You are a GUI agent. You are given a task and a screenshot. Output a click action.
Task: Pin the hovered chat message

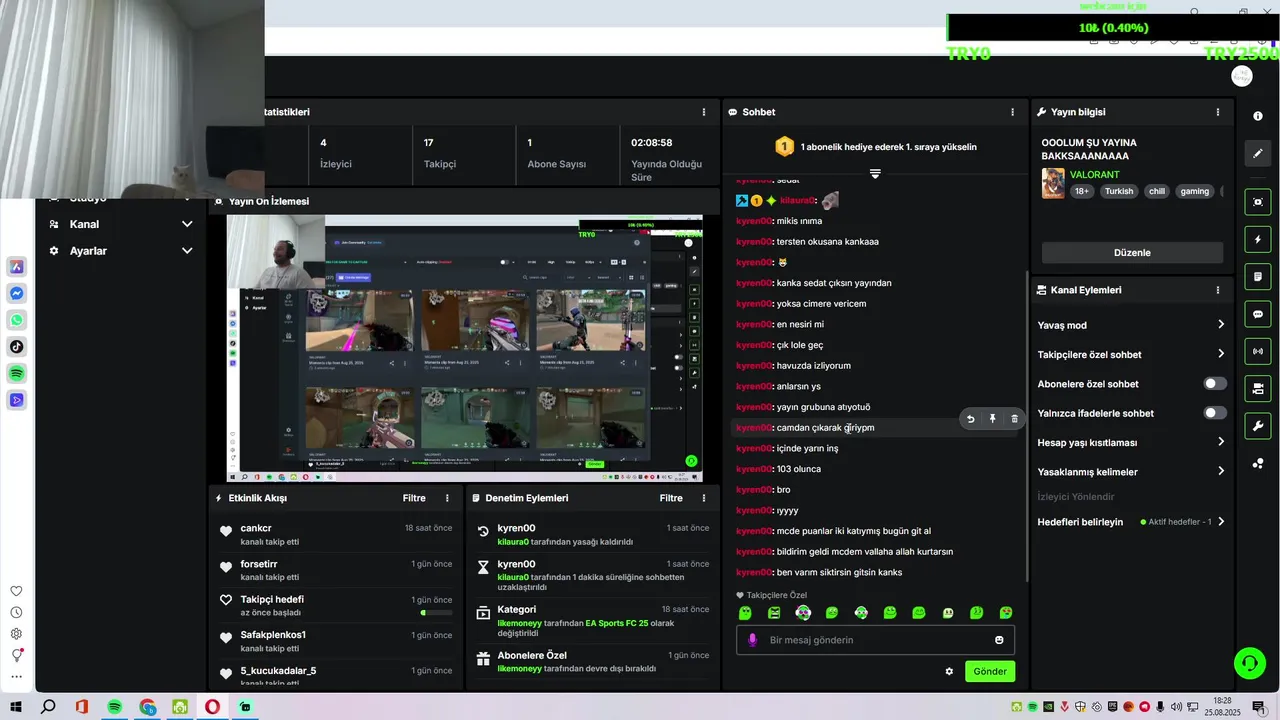(x=992, y=419)
